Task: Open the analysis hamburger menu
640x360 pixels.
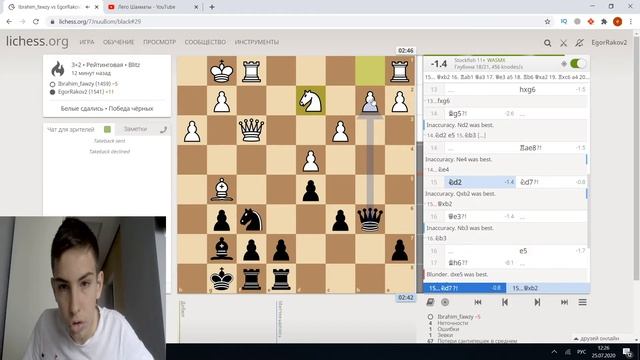Action: (582, 302)
